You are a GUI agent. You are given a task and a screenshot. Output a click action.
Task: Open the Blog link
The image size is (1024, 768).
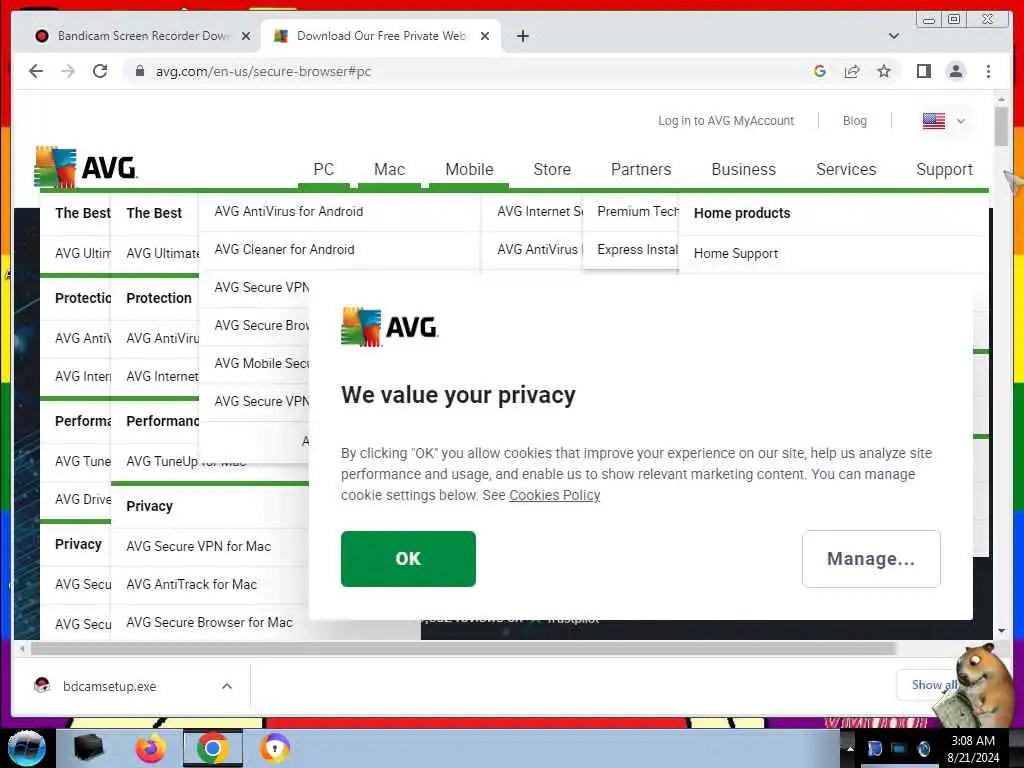854,121
